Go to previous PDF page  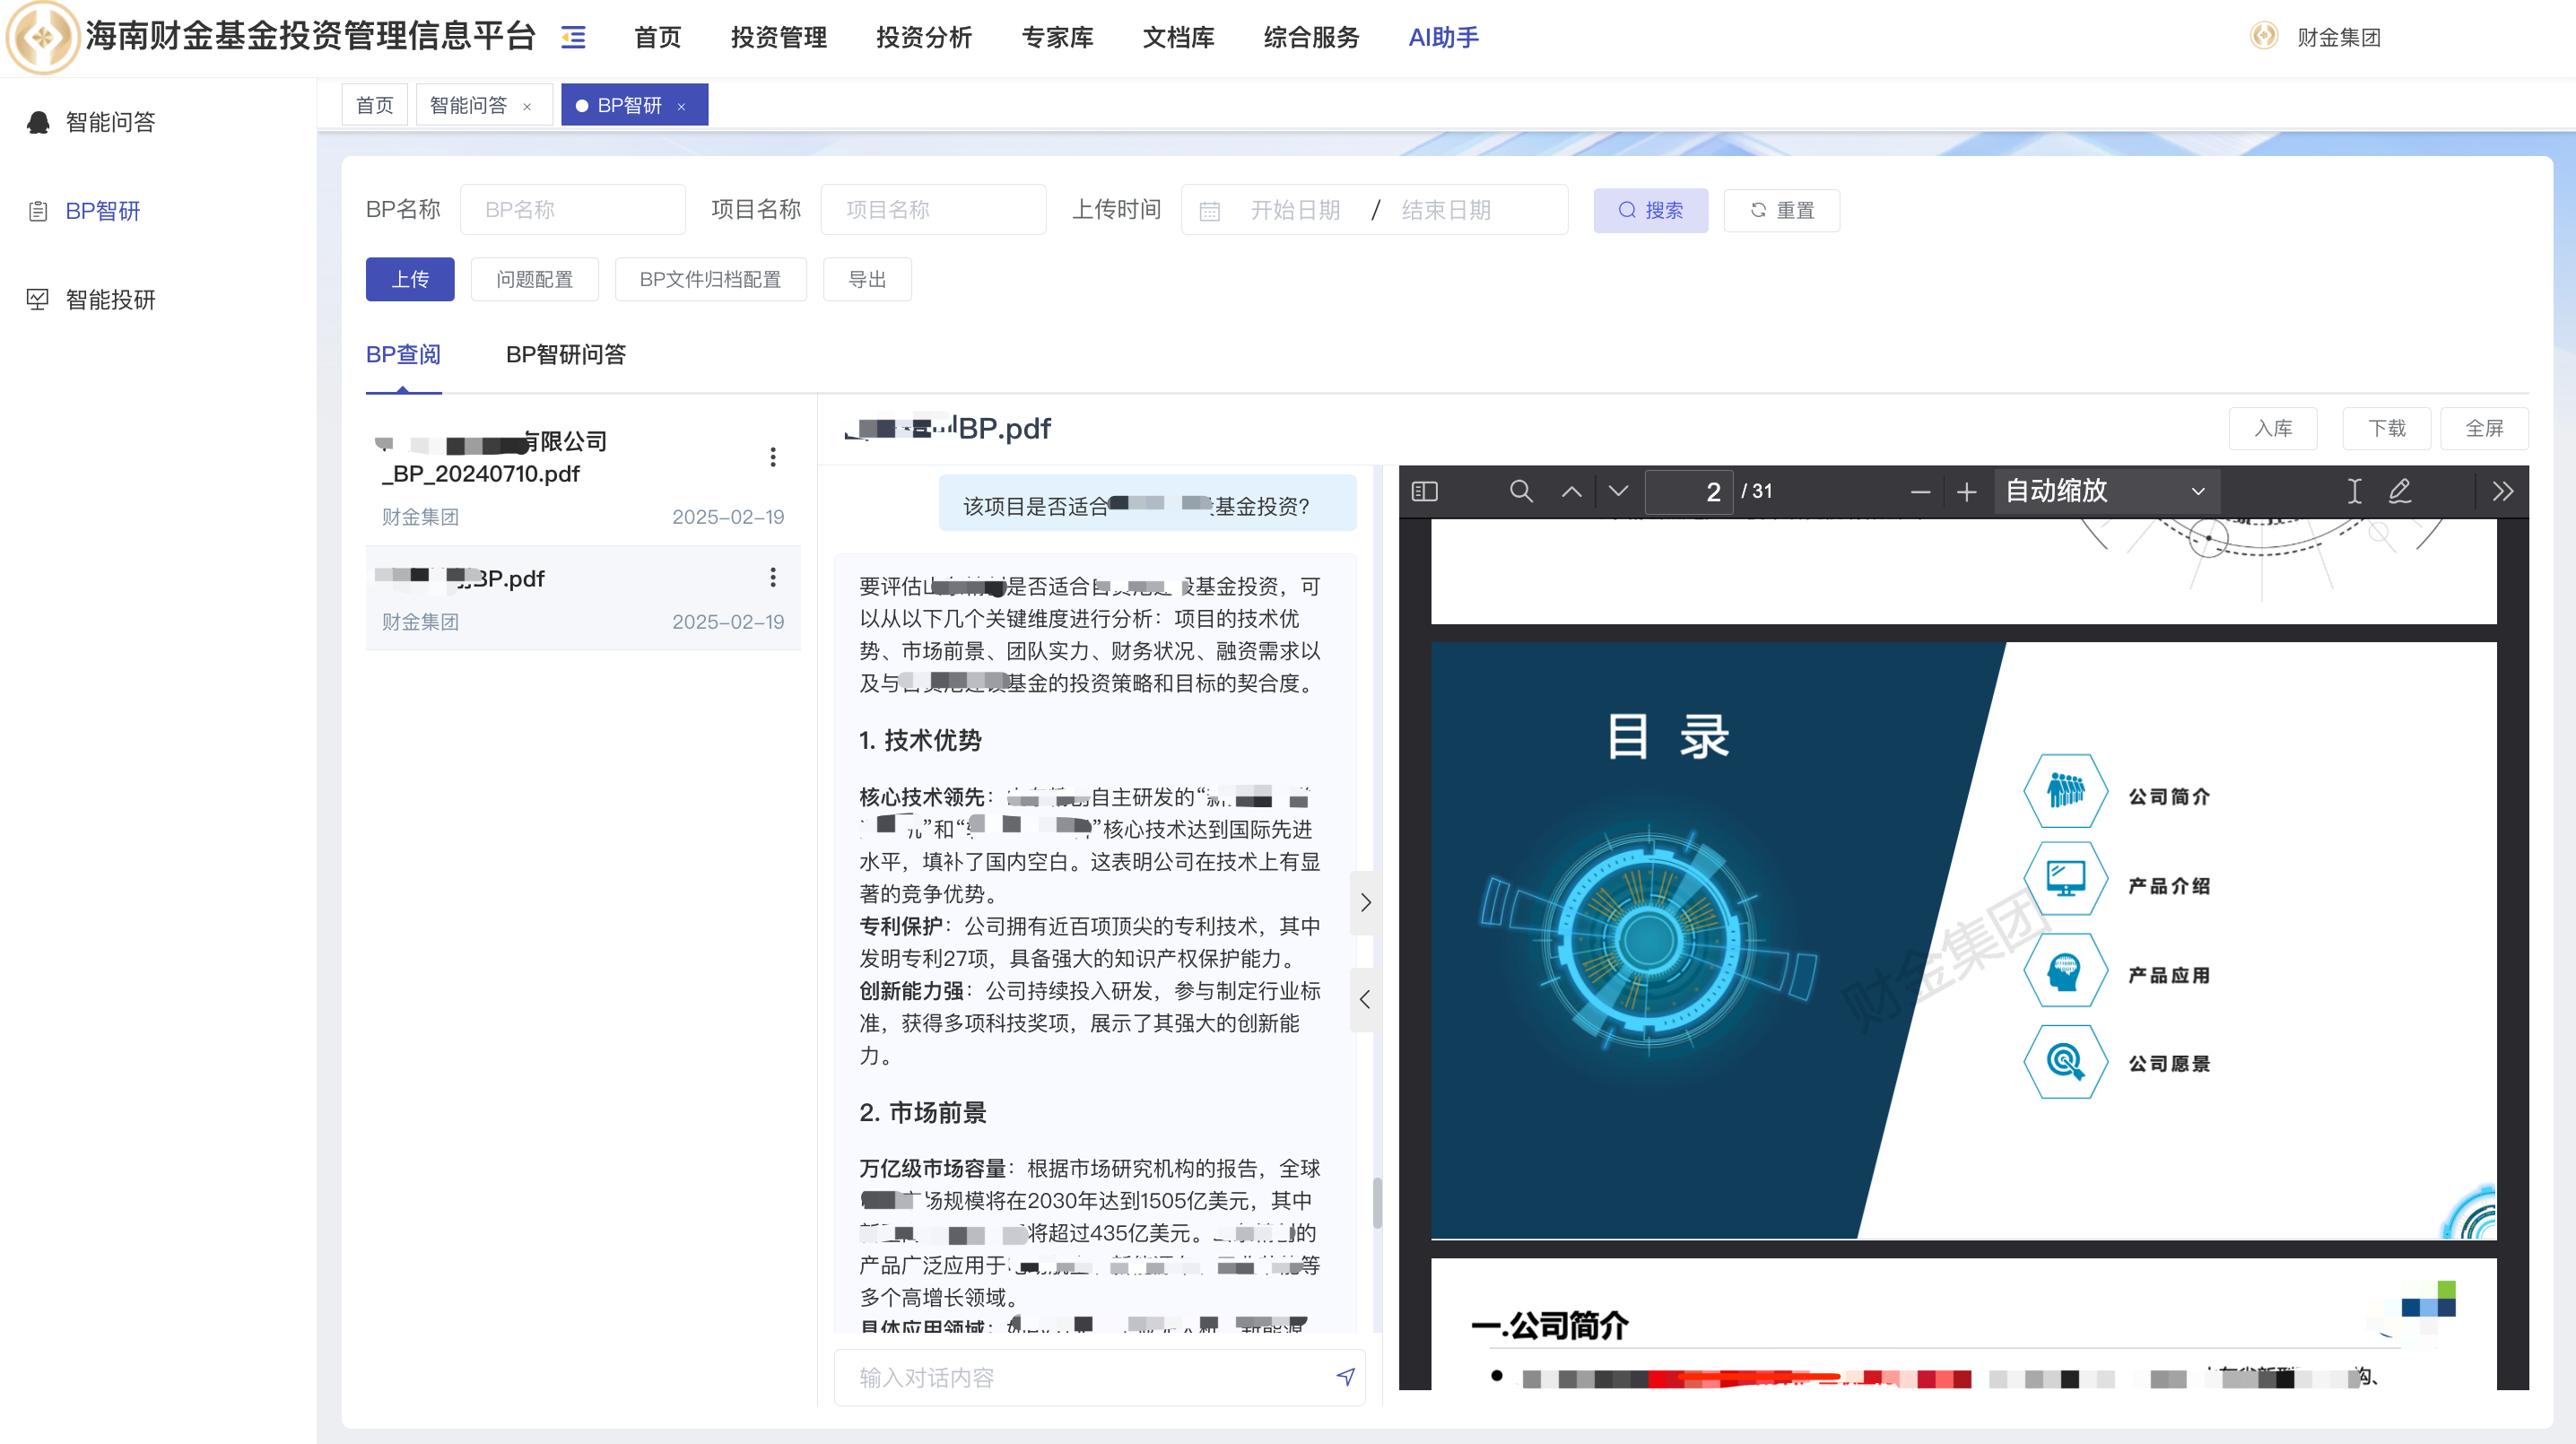[x=1572, y=491]
